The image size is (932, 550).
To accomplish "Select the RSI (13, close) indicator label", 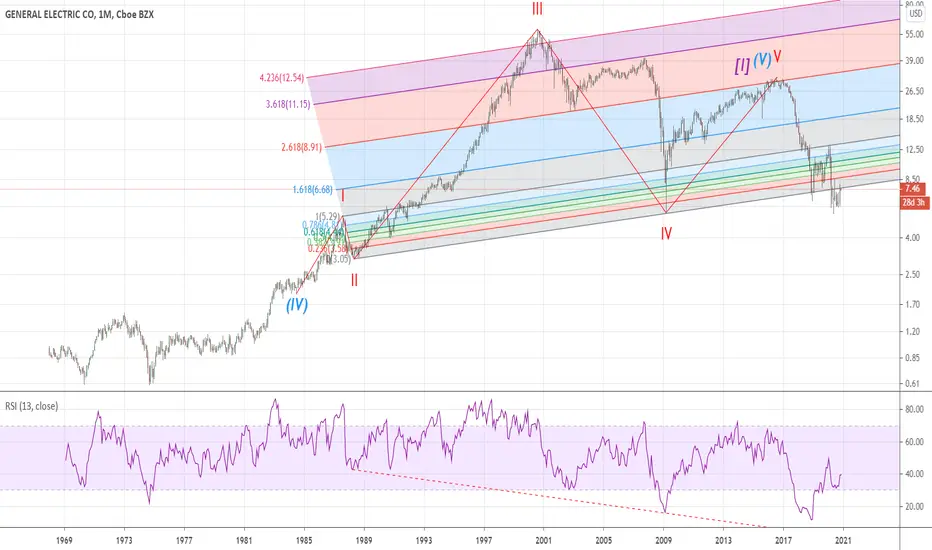I will 32,406.
